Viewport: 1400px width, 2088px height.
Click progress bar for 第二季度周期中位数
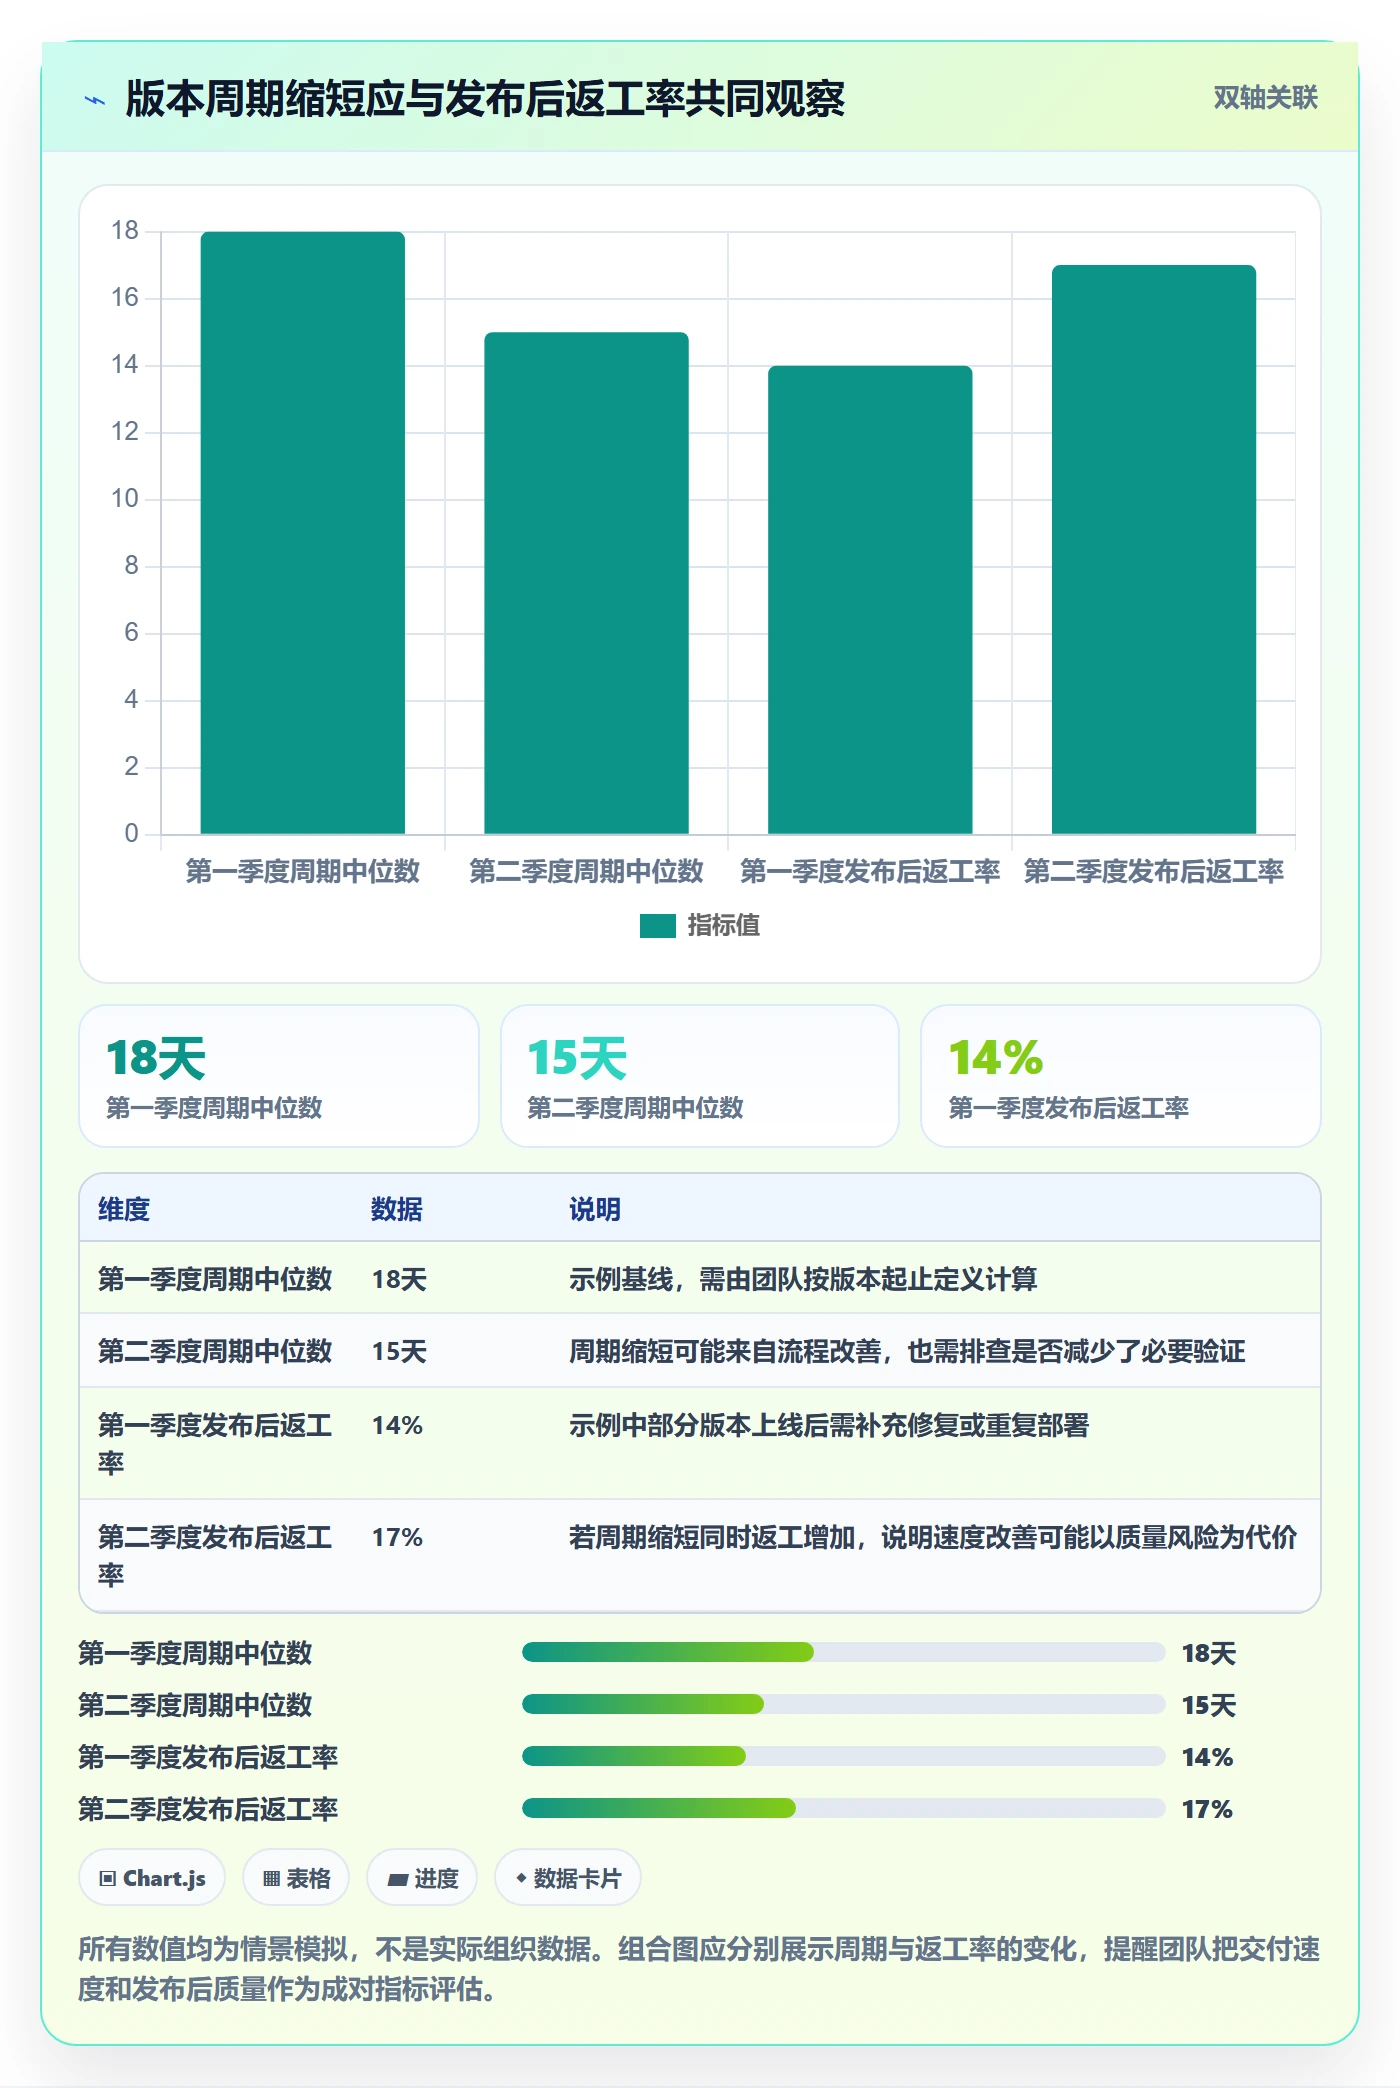click(x=843, y=1704)
